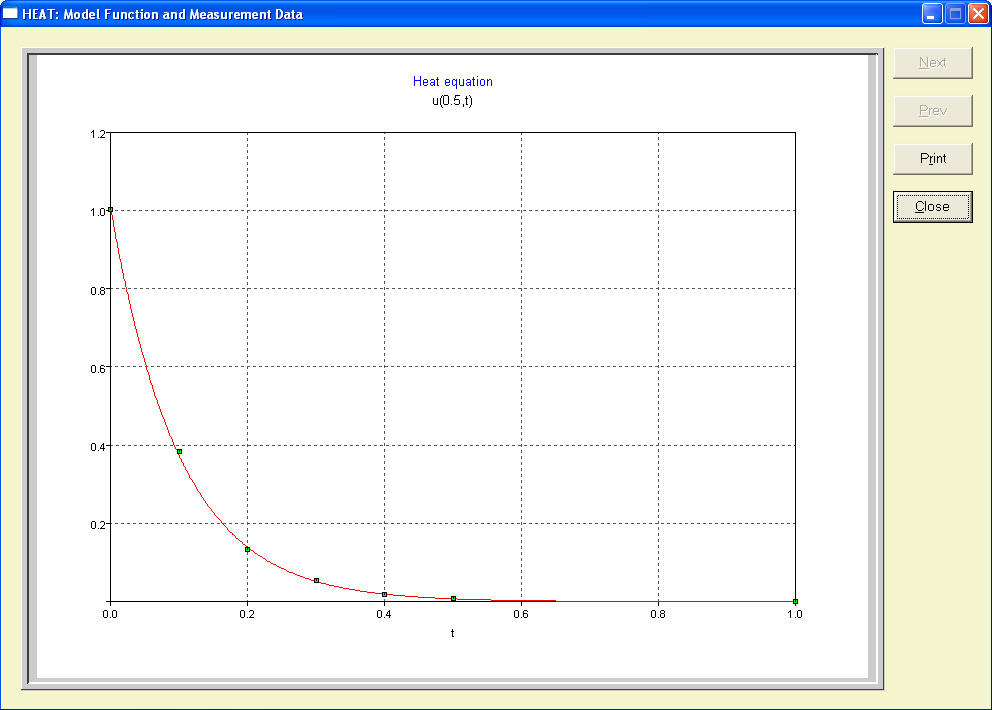Image resolution: width=992 pixels, height=710 pixels.
Task: Maximize the HEAT window
Action: click(x=954, y=14)
